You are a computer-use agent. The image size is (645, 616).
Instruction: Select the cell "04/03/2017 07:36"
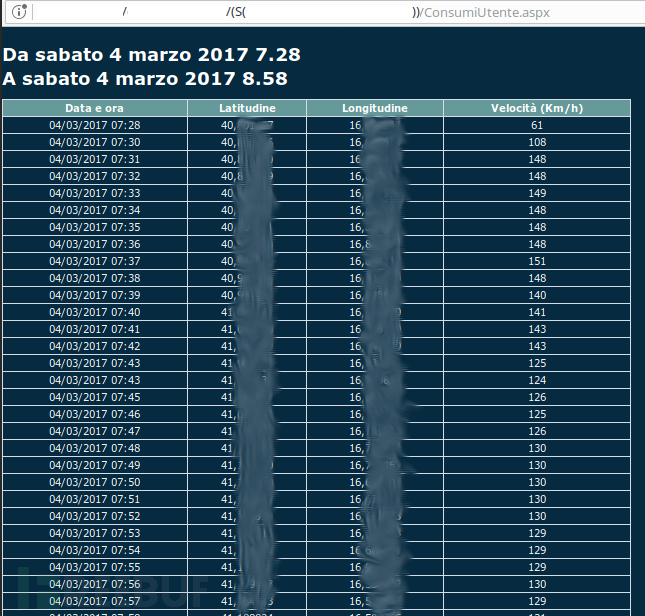[95, 244]
